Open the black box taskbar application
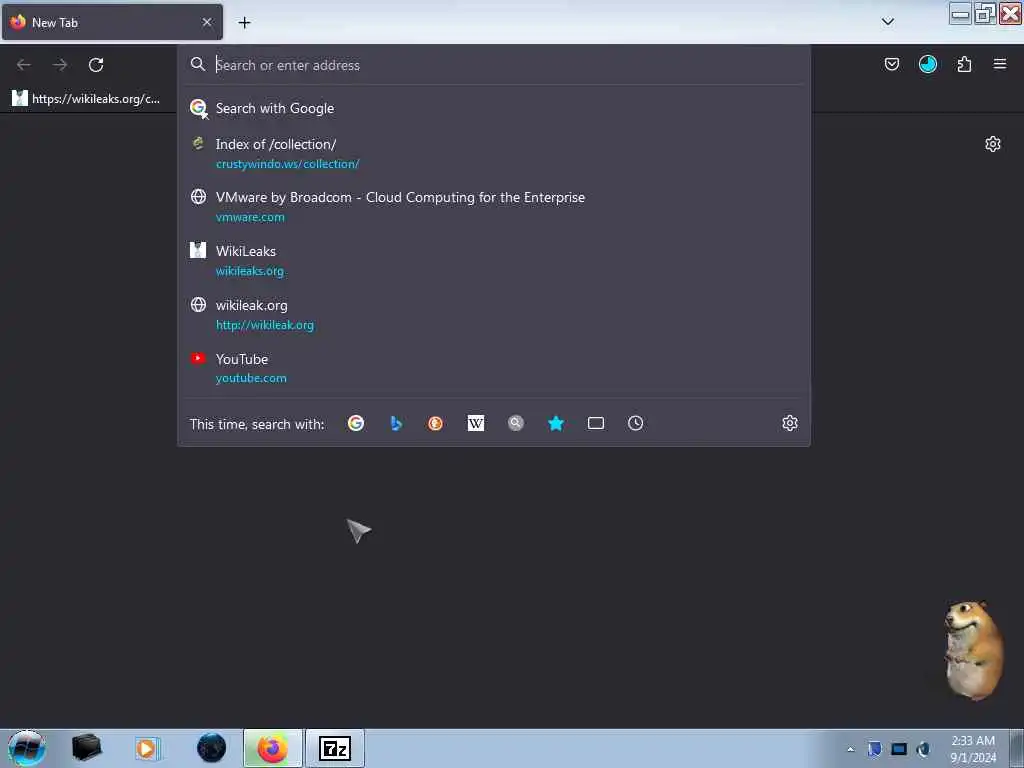Viewport: 1024px width, 768px height. 86,748
